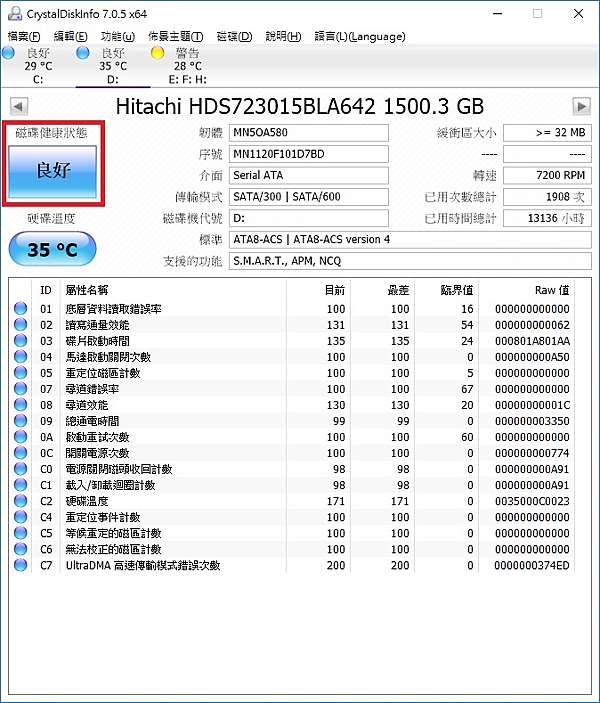Screen dimensions: 600x703
Task: Click status circle for attribute C1 row
Action: (21, 485)
